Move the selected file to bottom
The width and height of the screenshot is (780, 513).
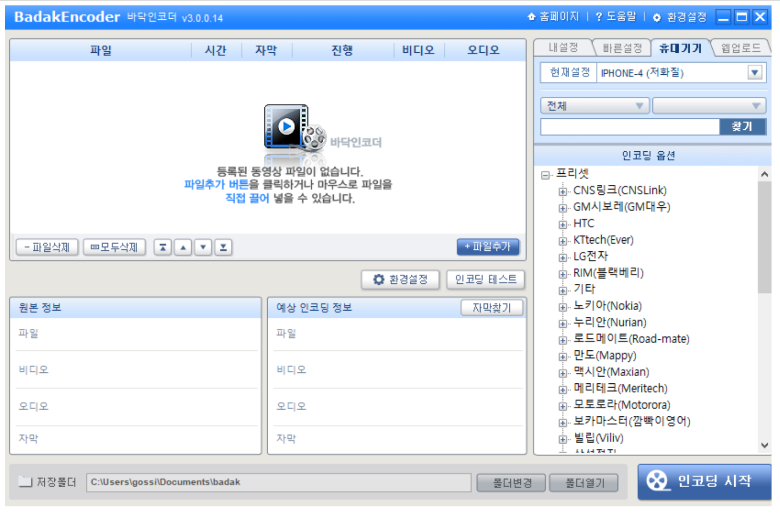pos(223,247)
